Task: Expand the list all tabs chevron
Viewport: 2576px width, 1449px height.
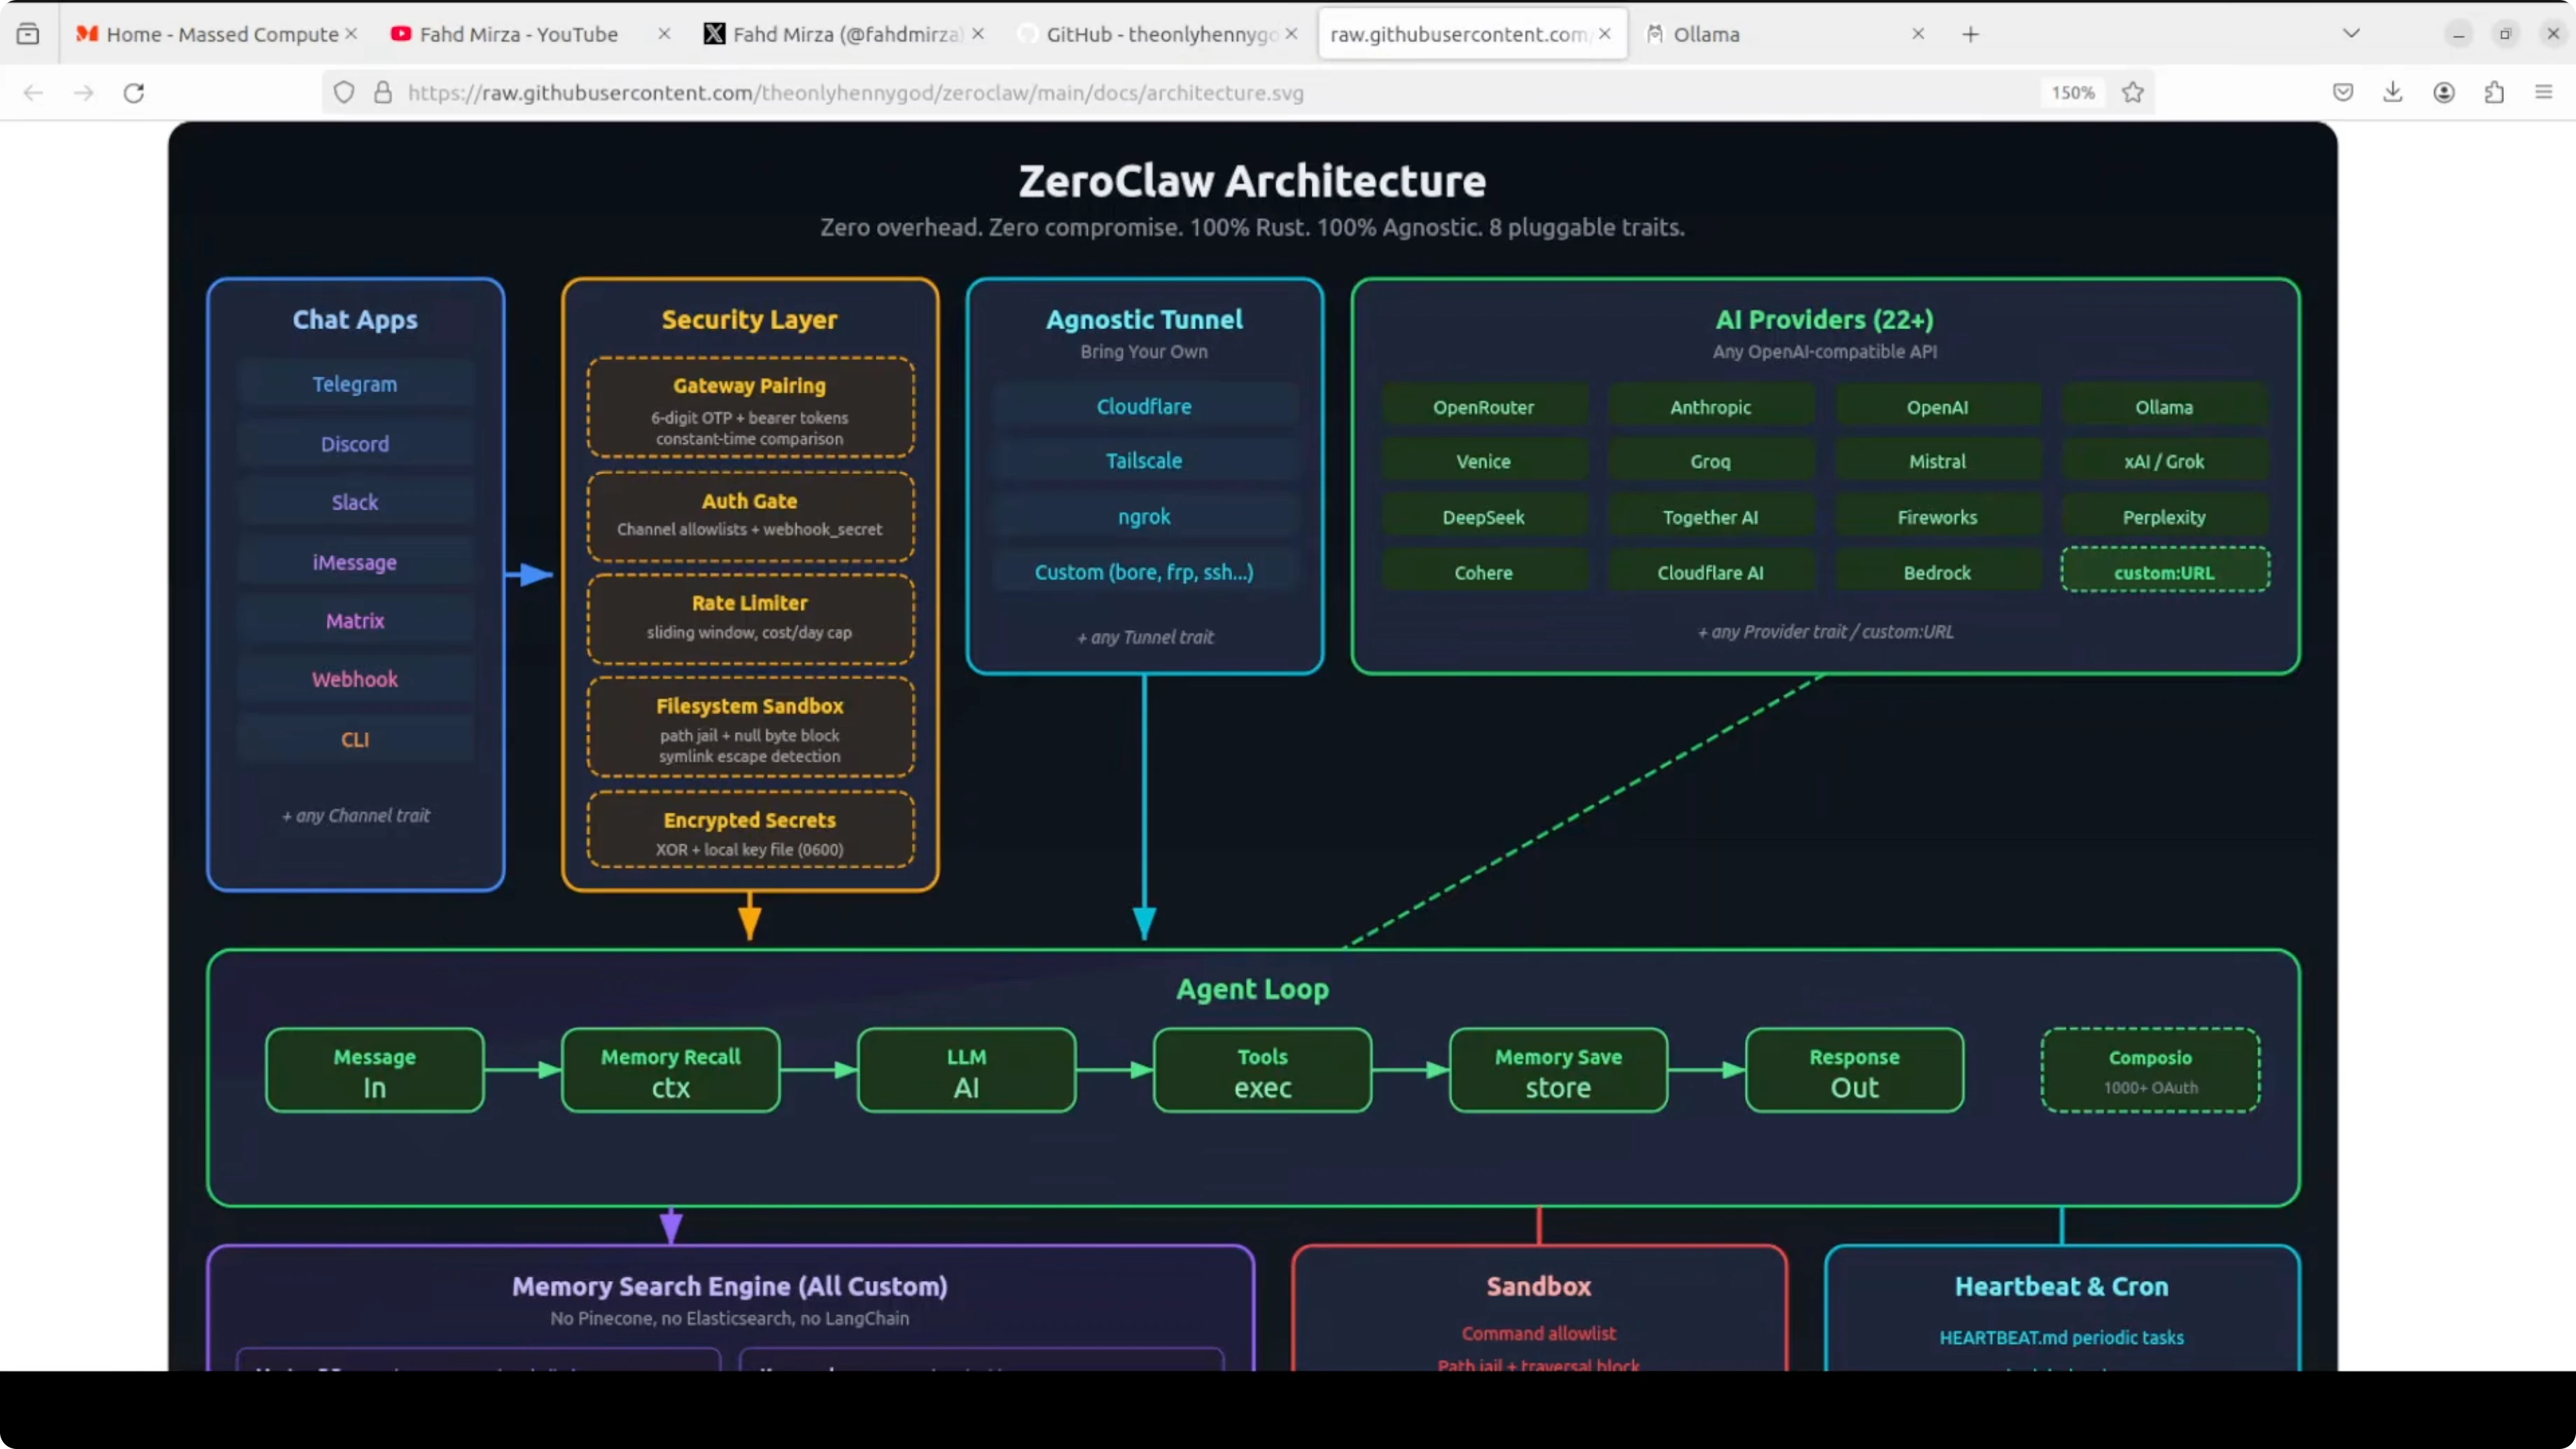Action: pyautogui.click(x=2351, y=34)
